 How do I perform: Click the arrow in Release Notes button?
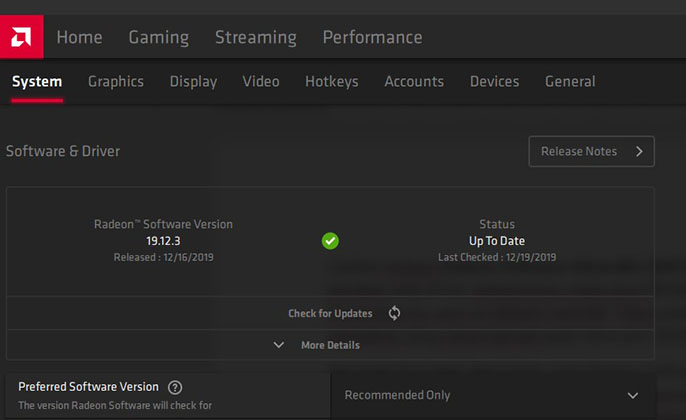point(639,151)
